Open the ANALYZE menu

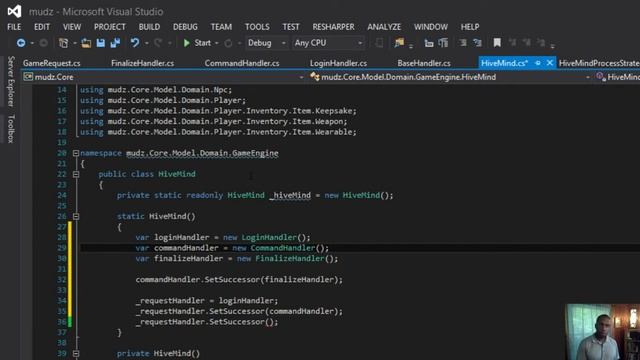click(x=384, y=27)
